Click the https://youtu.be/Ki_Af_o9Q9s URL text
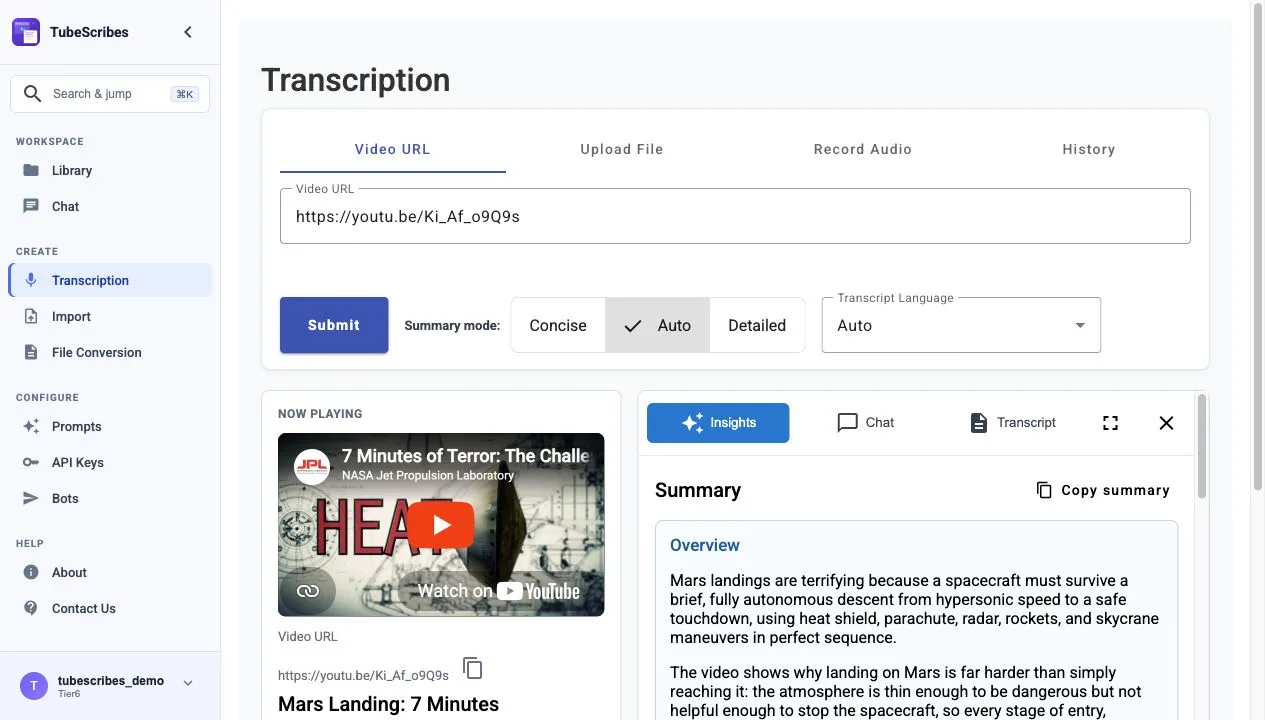Screen dimensions: 1265x720 coord(363,675)
